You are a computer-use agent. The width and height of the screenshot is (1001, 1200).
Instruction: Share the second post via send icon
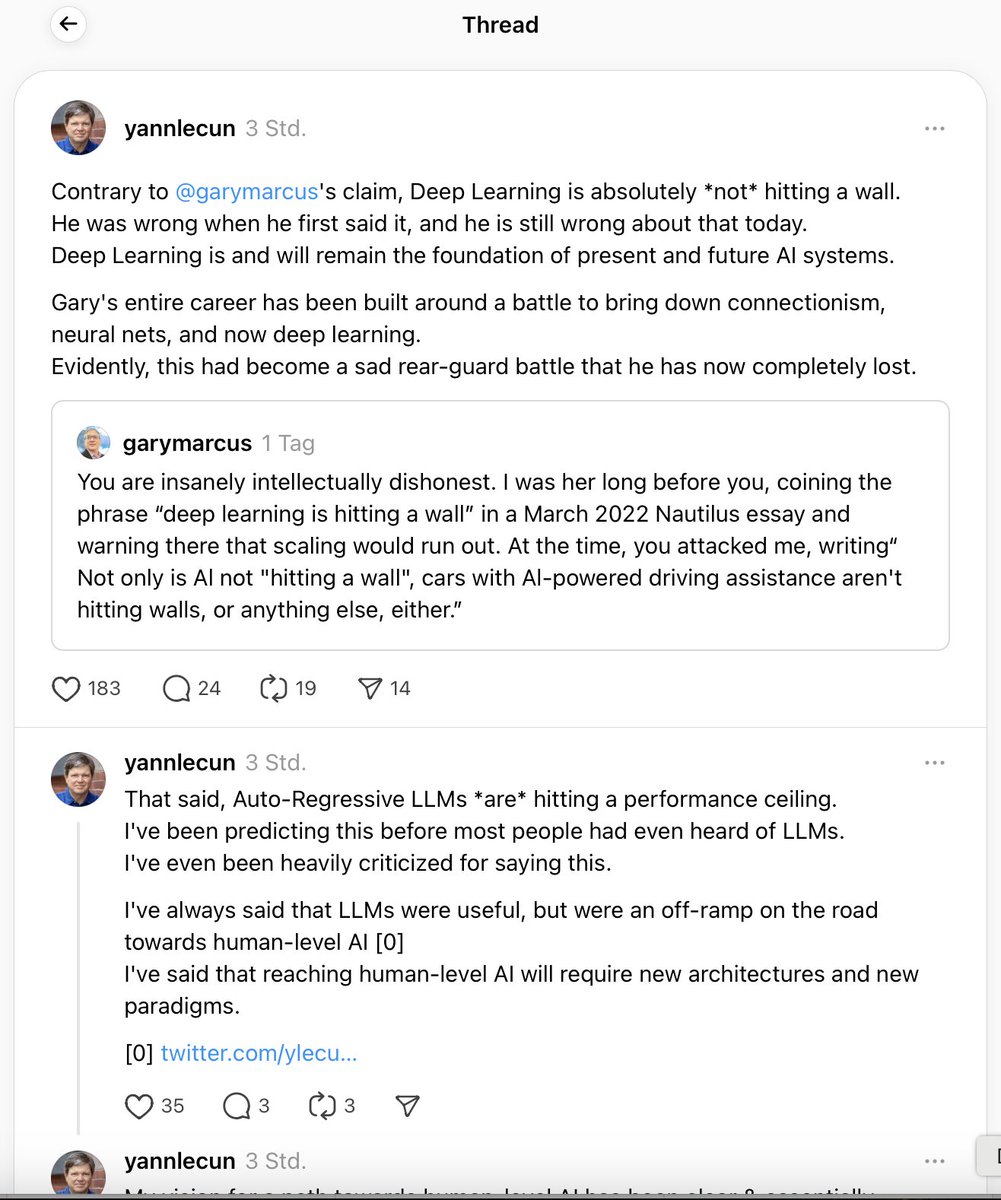point(407,1105)
